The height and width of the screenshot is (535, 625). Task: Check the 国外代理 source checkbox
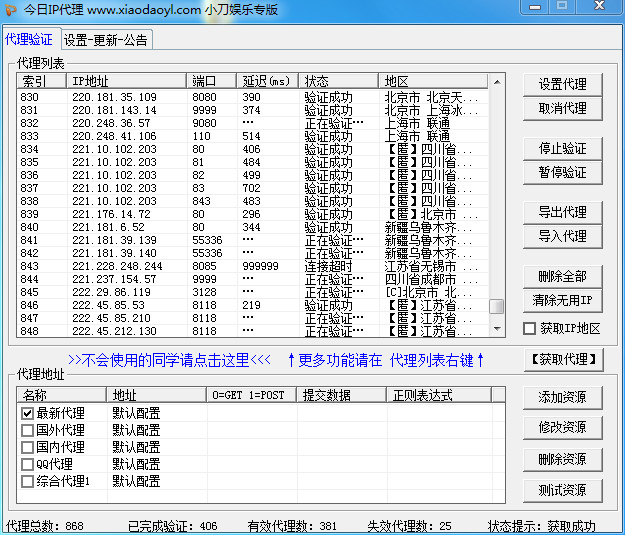27,430
